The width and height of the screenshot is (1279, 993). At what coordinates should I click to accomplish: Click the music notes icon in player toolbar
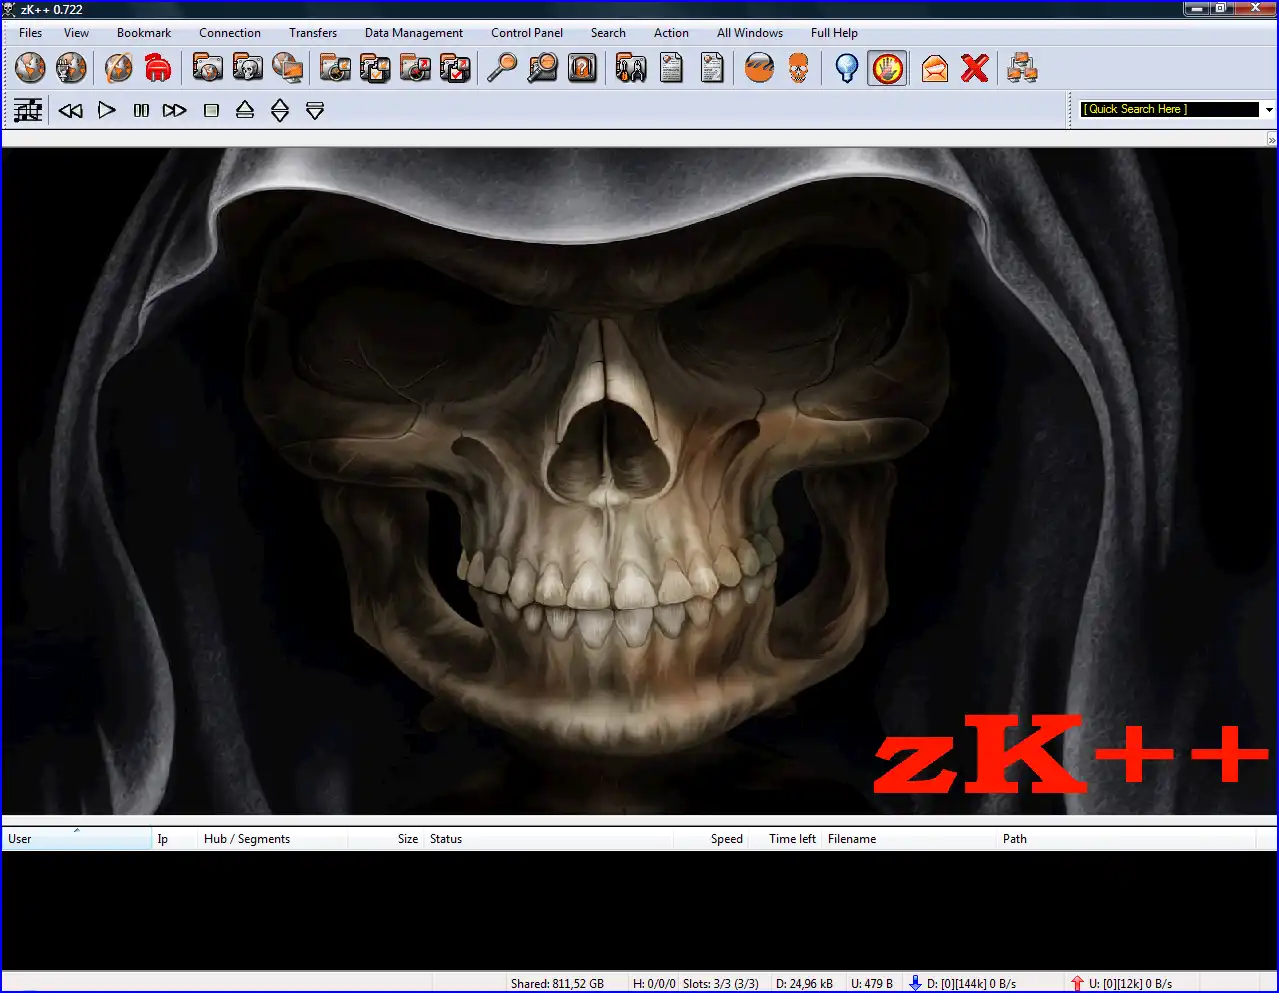point(28,110)
